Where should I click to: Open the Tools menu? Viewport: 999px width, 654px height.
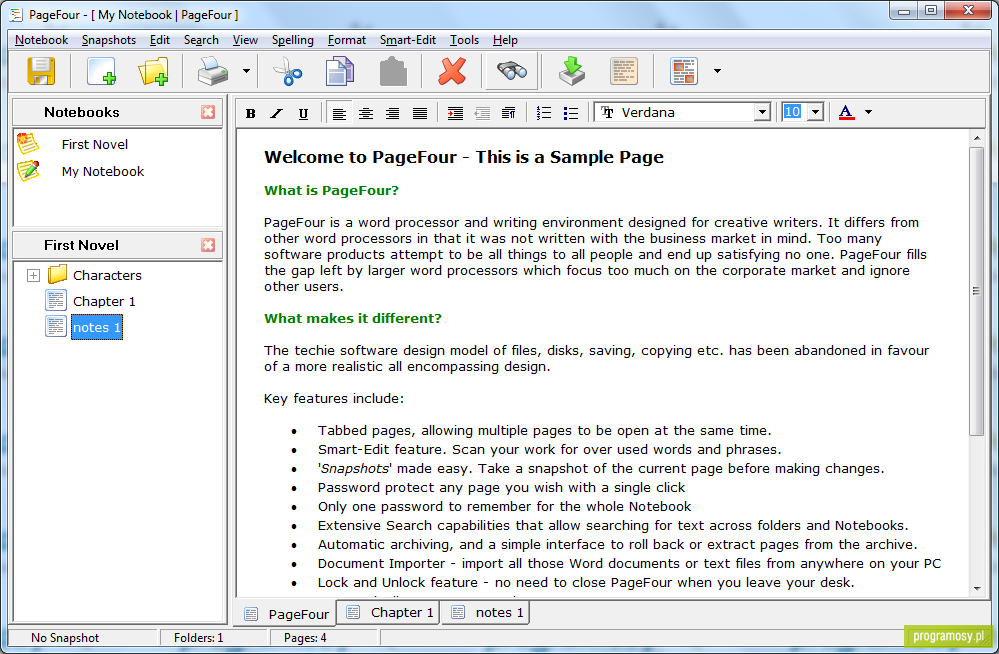pos(464,40)
